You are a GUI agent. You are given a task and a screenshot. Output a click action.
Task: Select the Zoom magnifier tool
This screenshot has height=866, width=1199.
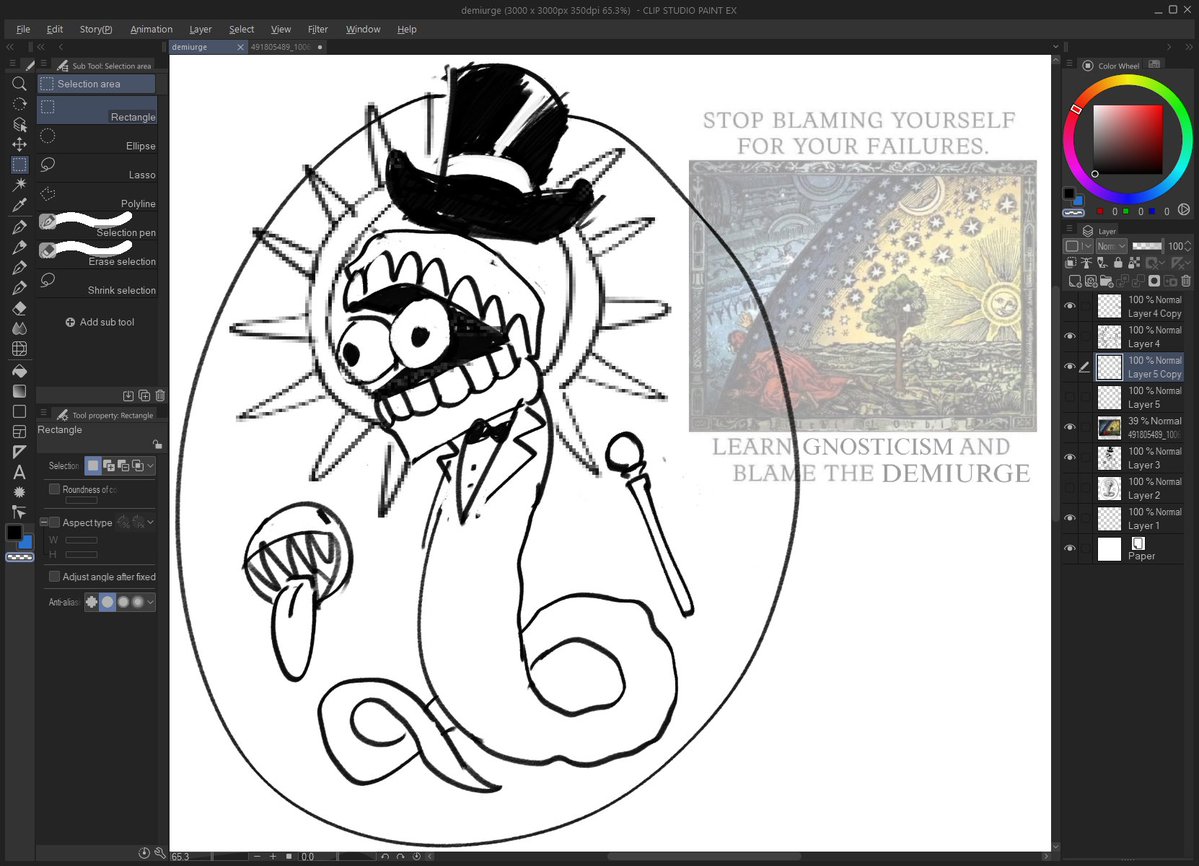(x=19, y=83)
